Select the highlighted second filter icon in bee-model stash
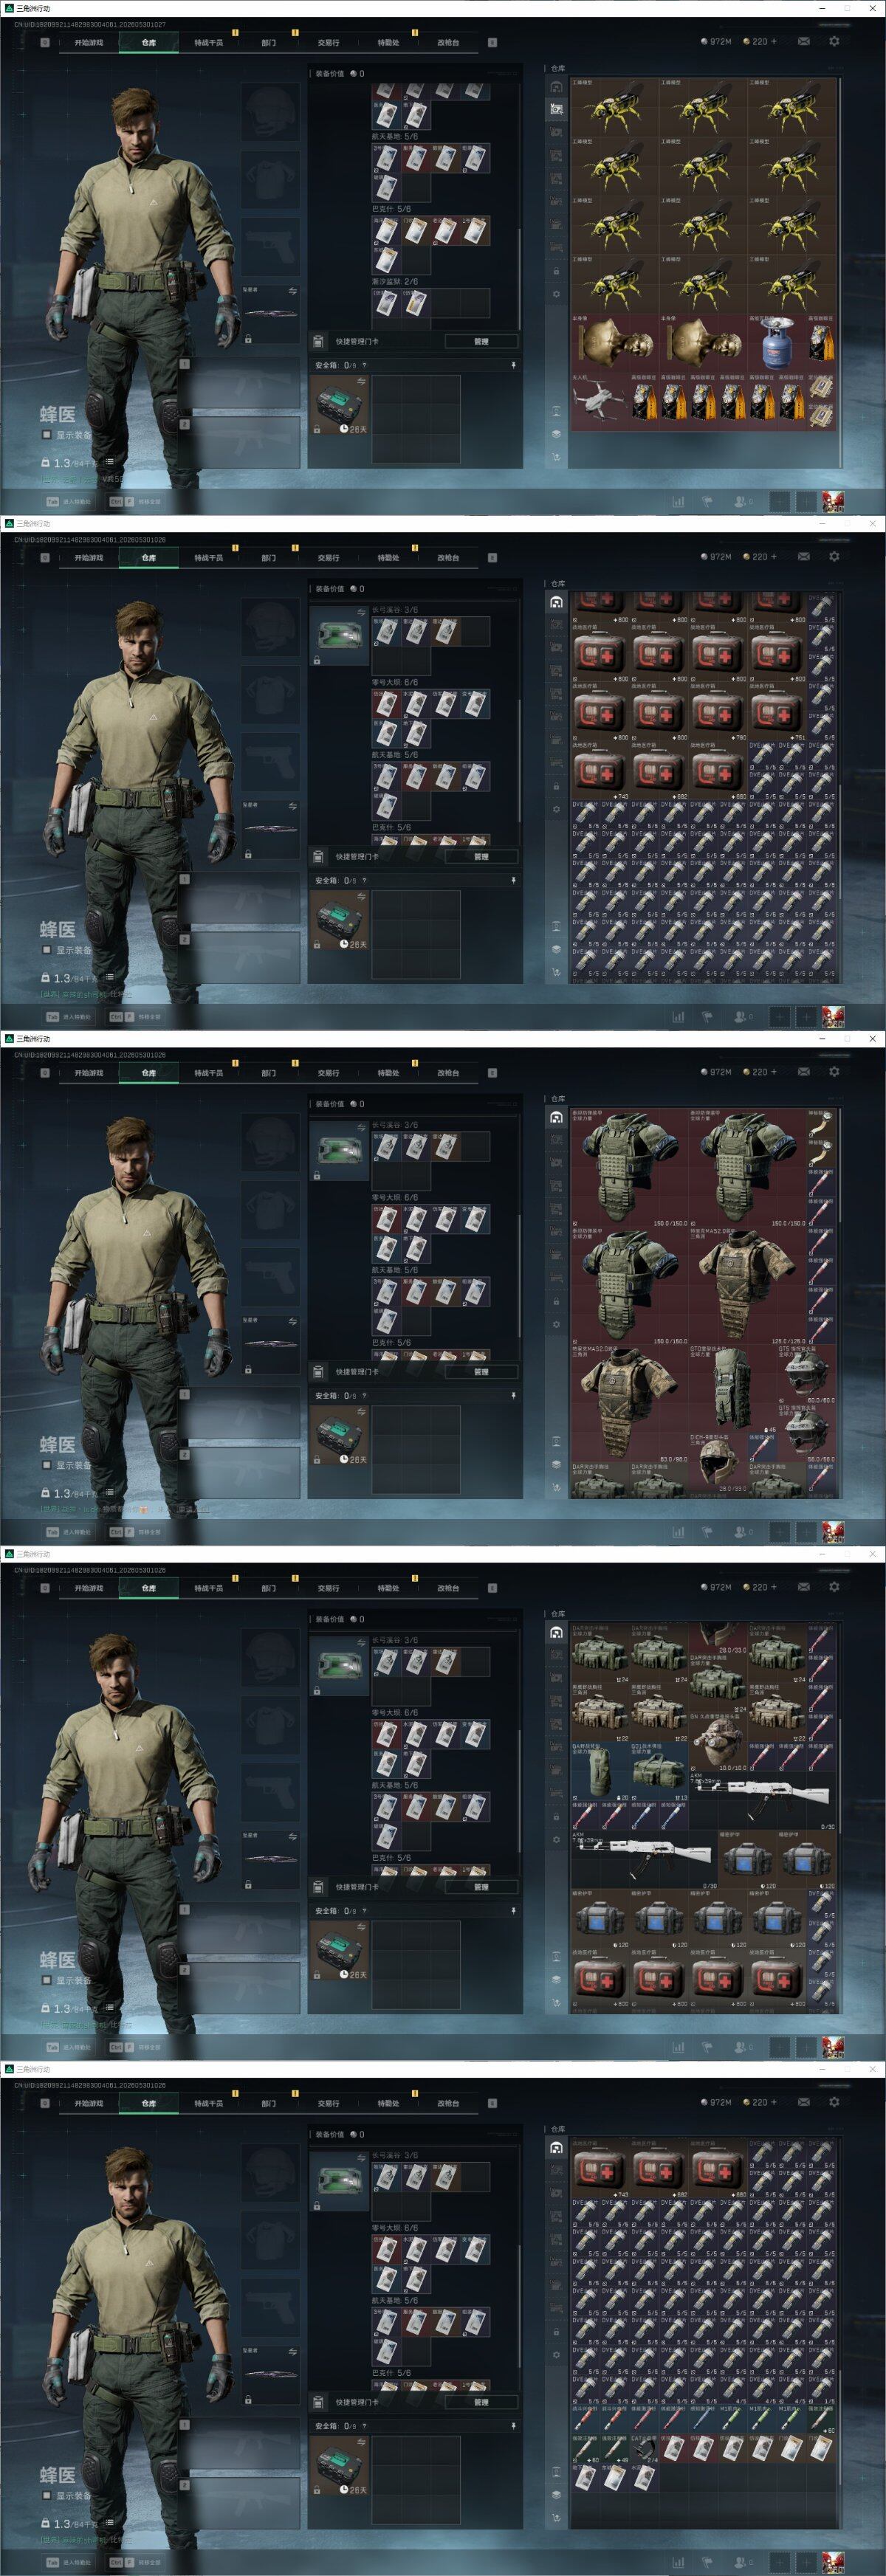 [x=557, y=109]
